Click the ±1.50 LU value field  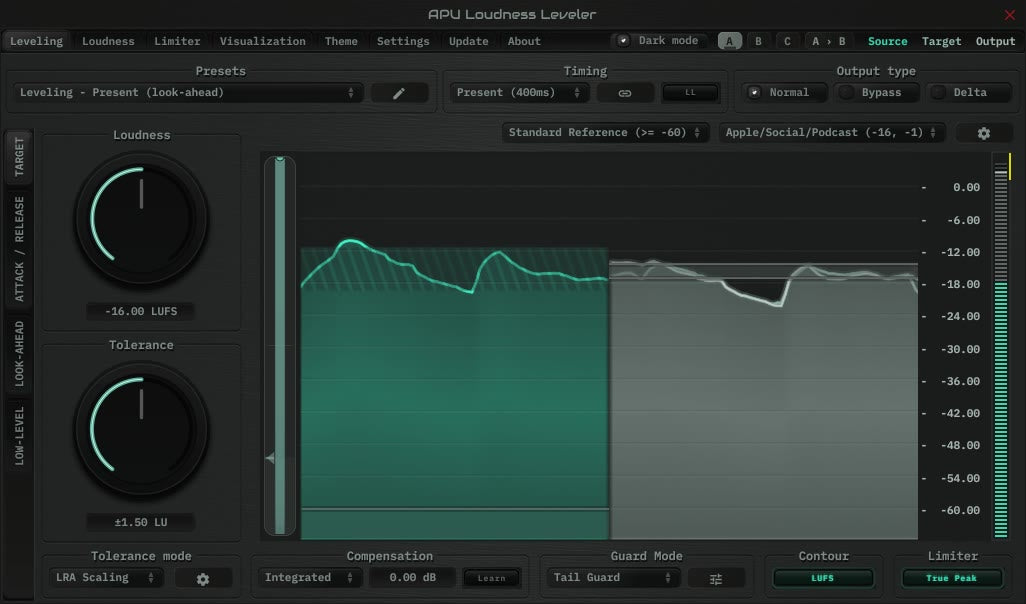(141, 522)
